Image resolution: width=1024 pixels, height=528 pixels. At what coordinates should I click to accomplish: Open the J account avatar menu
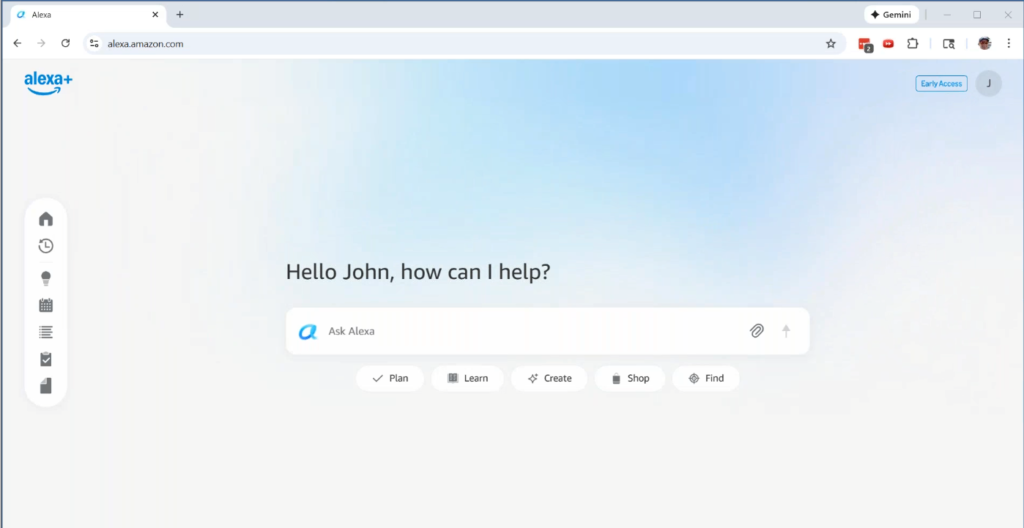tap(988, 84)
